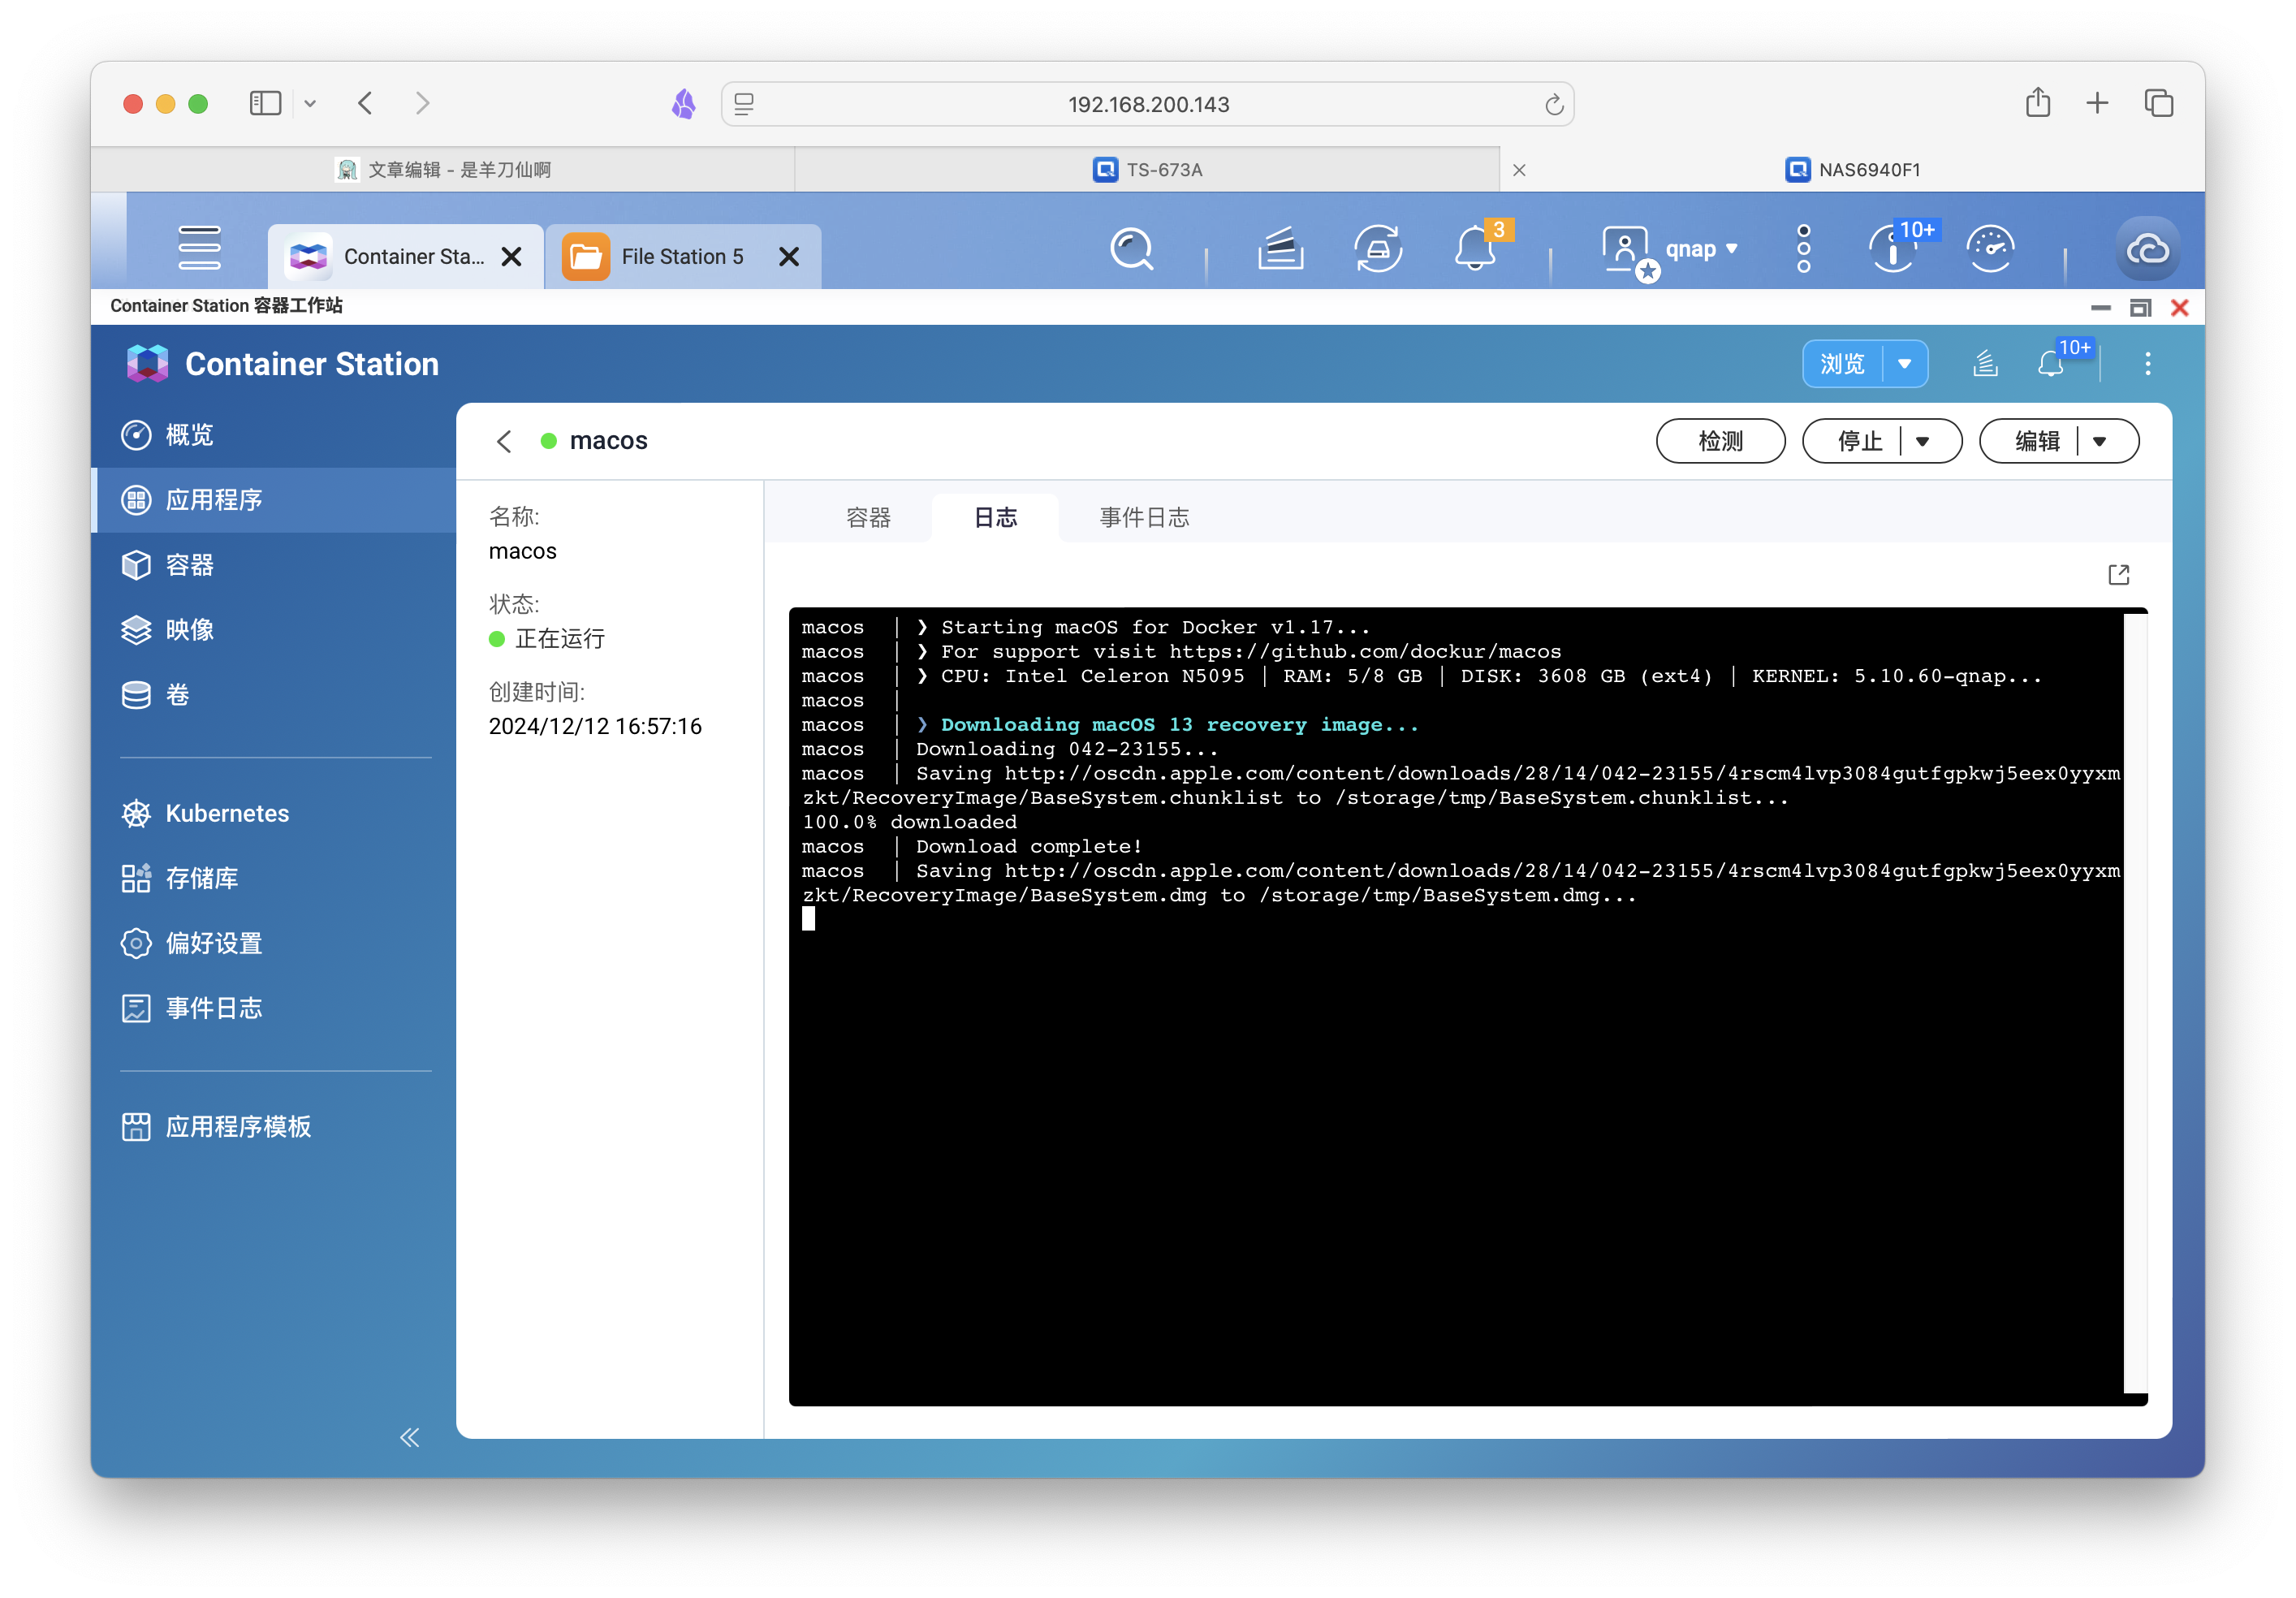Image resolution: width=2296 pixels, height=1598 pixels.
Task: Expand the qnap user dropdown
Action: [x=1731, y=249]
